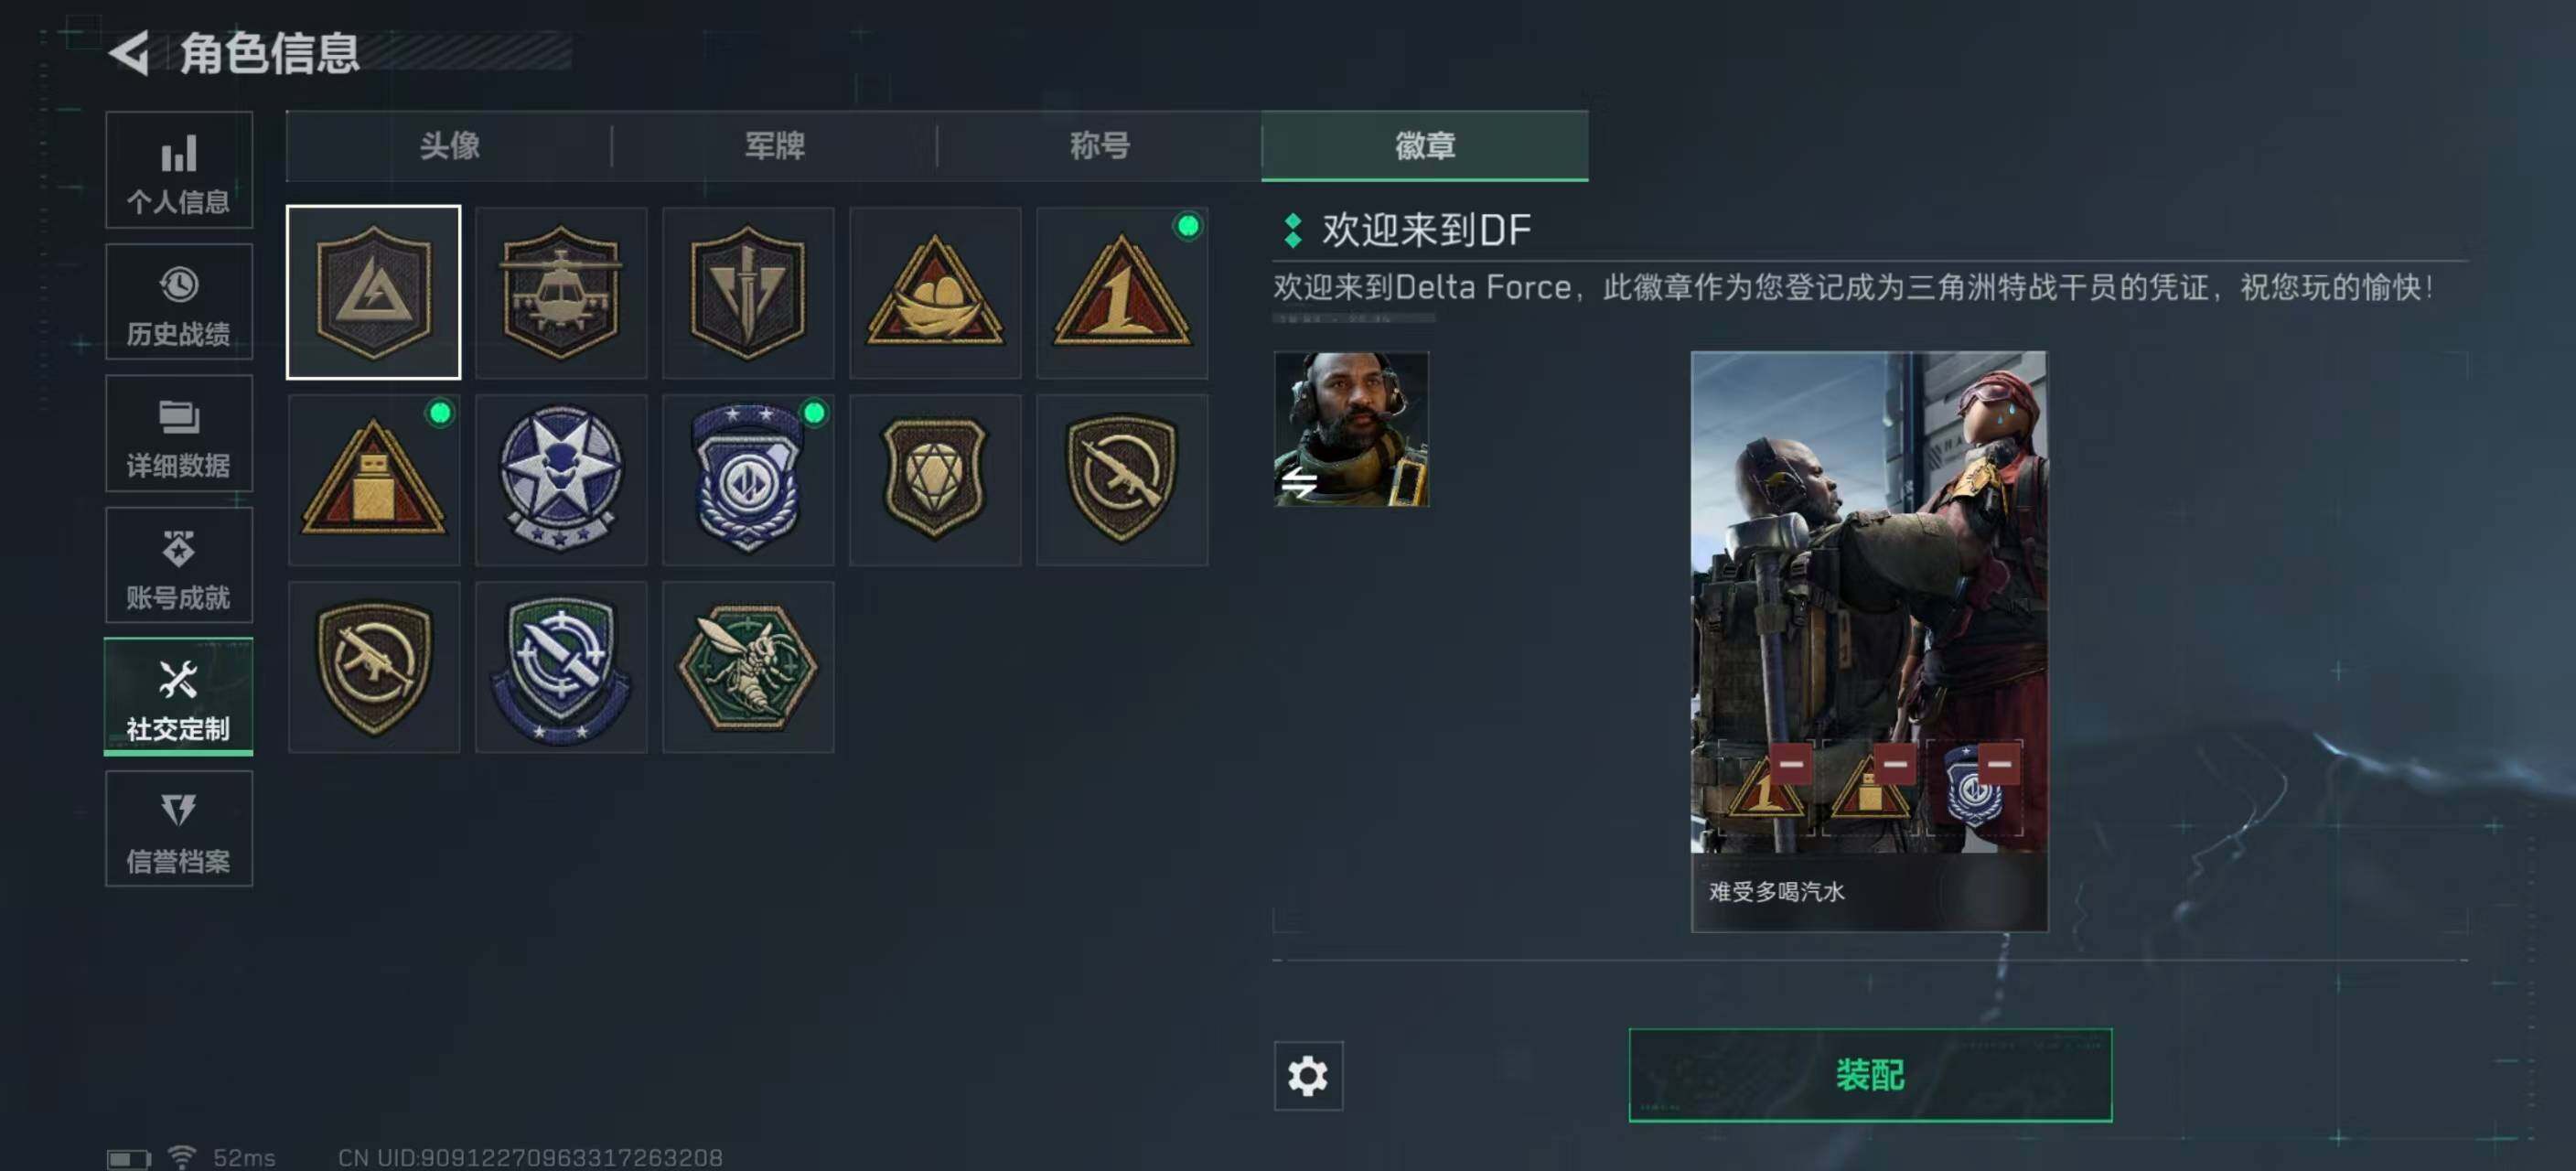Select the knife crosshair blue-green badge
Viewport: 2576px width, 1171px height.
click(561, 667)
